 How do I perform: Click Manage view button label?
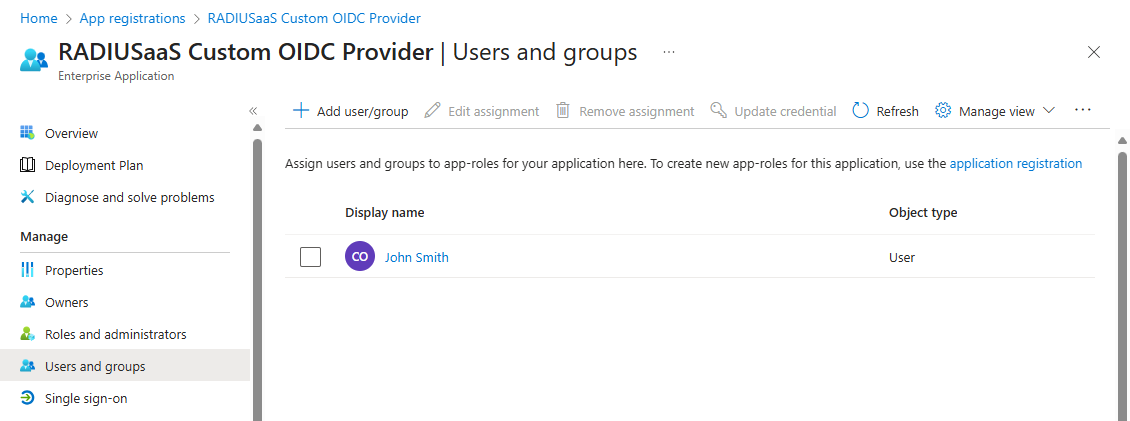tap(997, 111)
